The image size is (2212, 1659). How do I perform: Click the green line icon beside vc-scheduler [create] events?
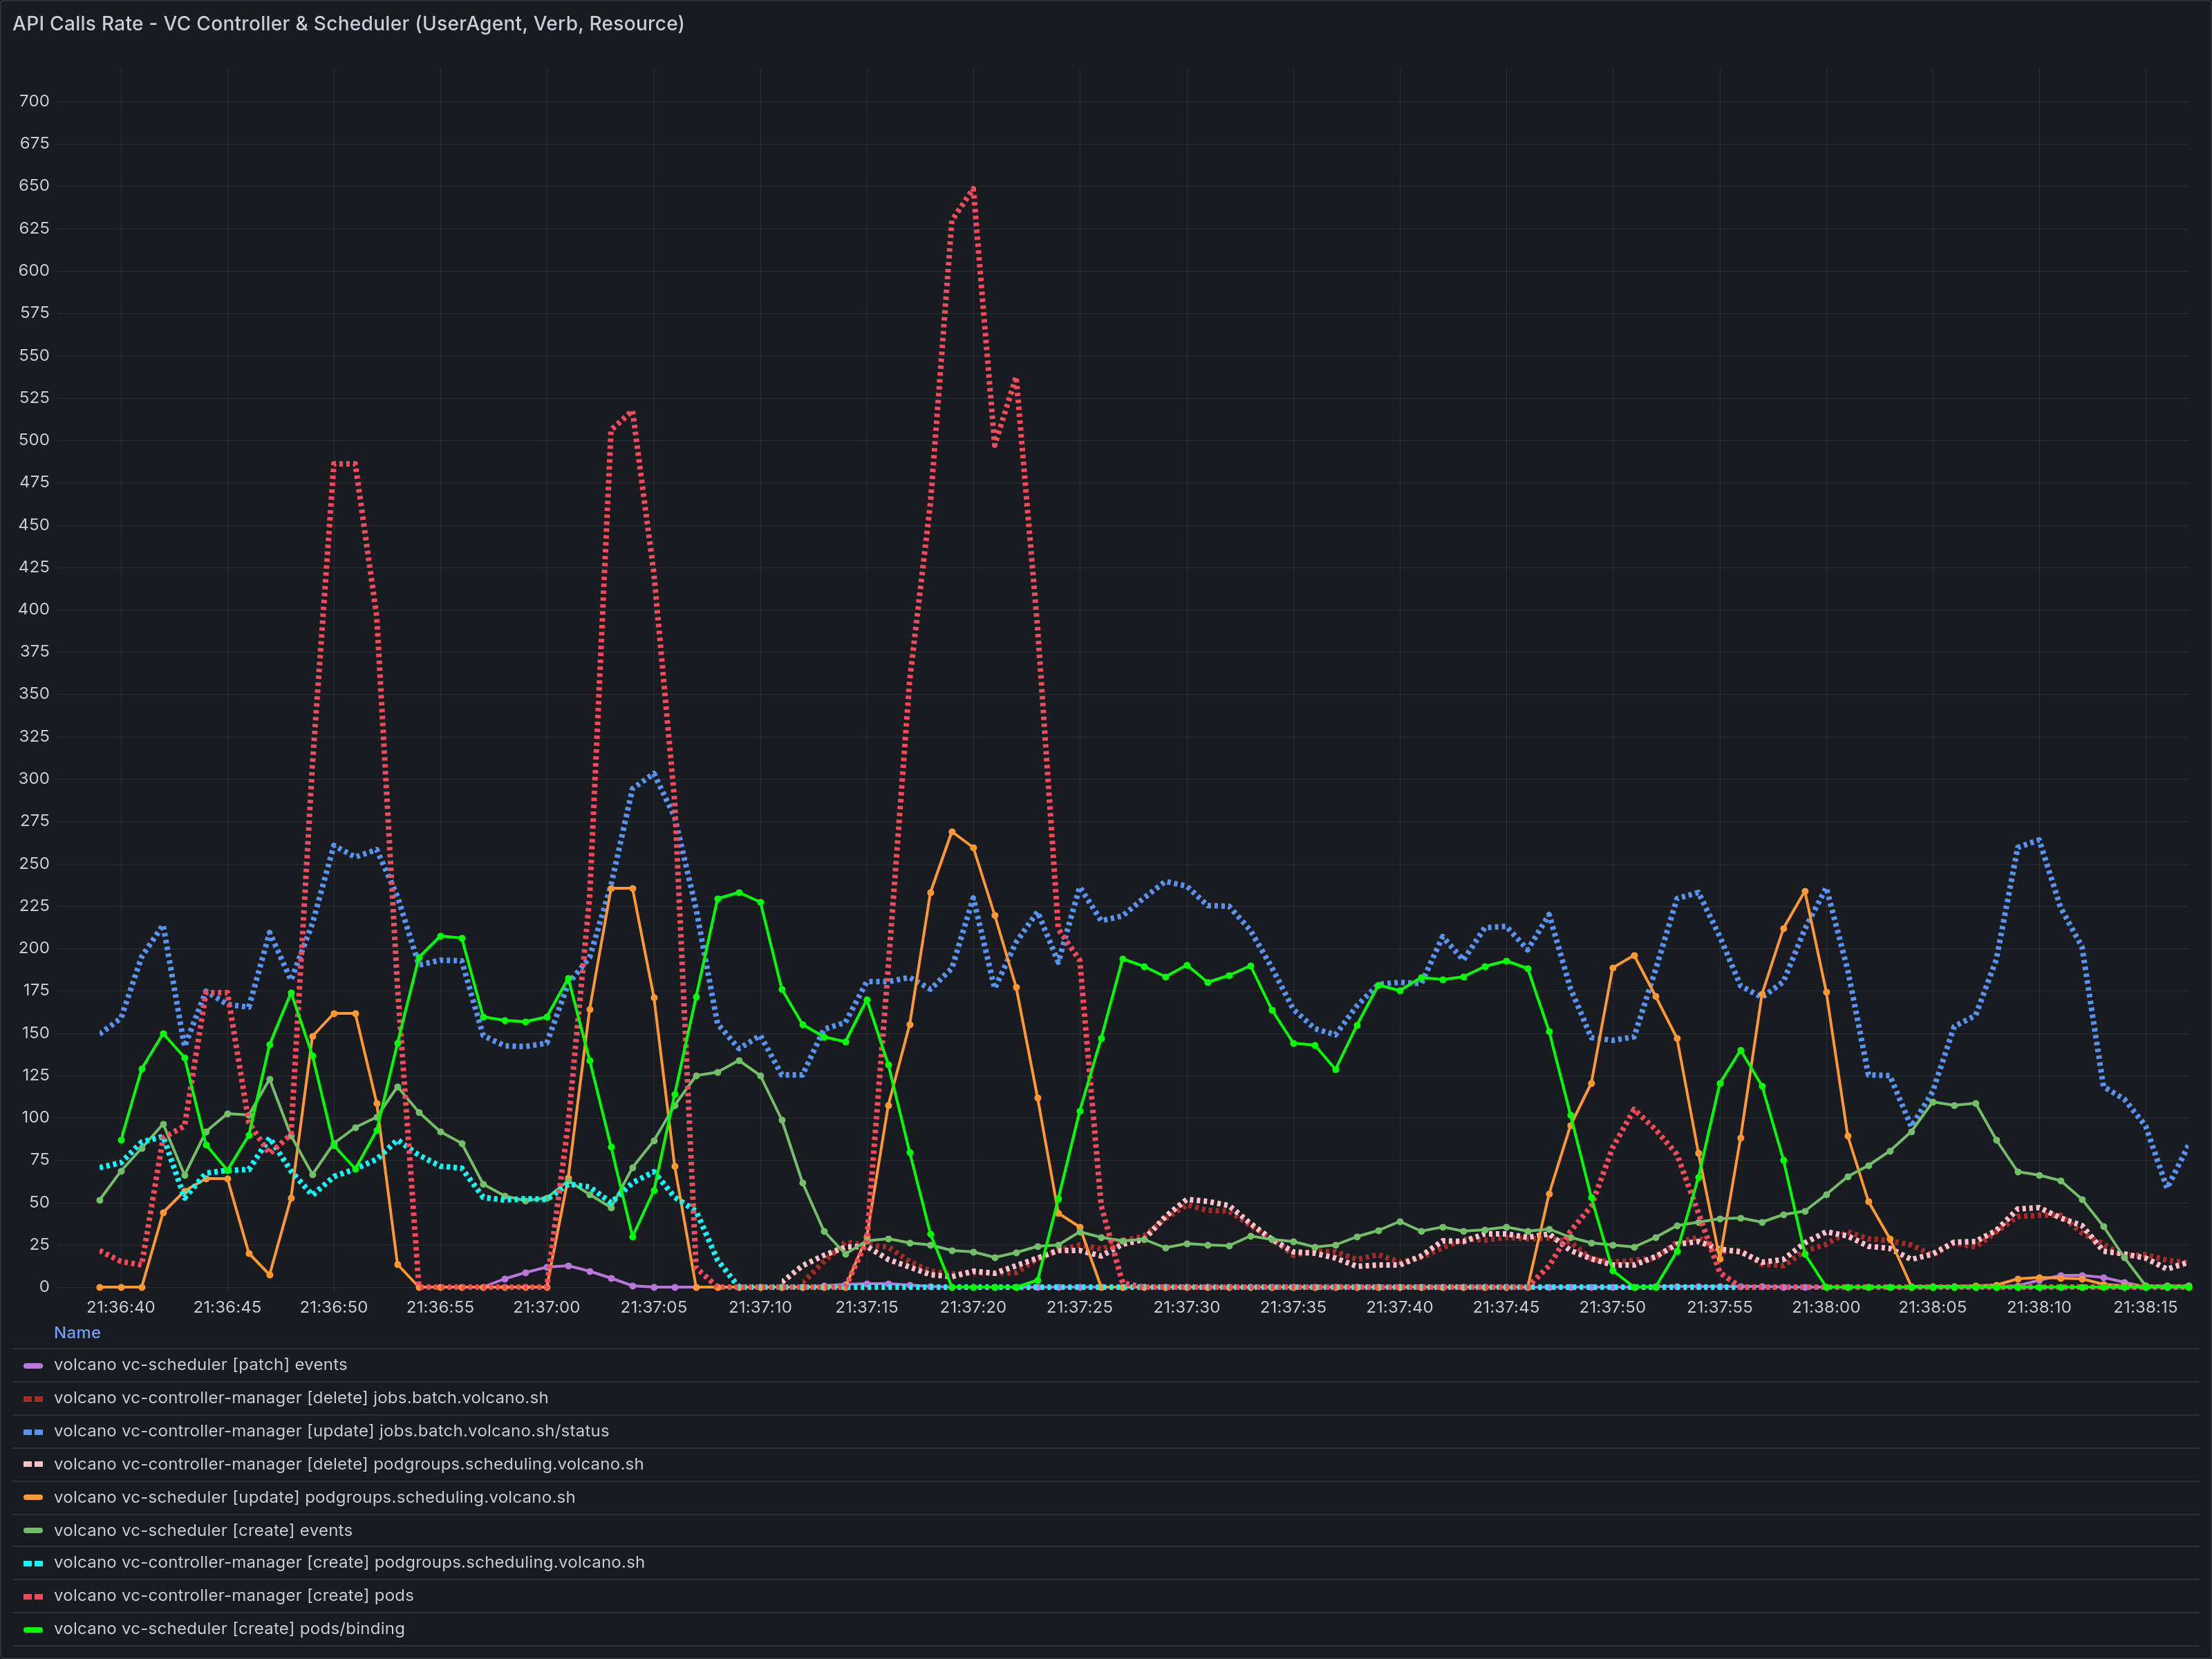pos(32,1529)
